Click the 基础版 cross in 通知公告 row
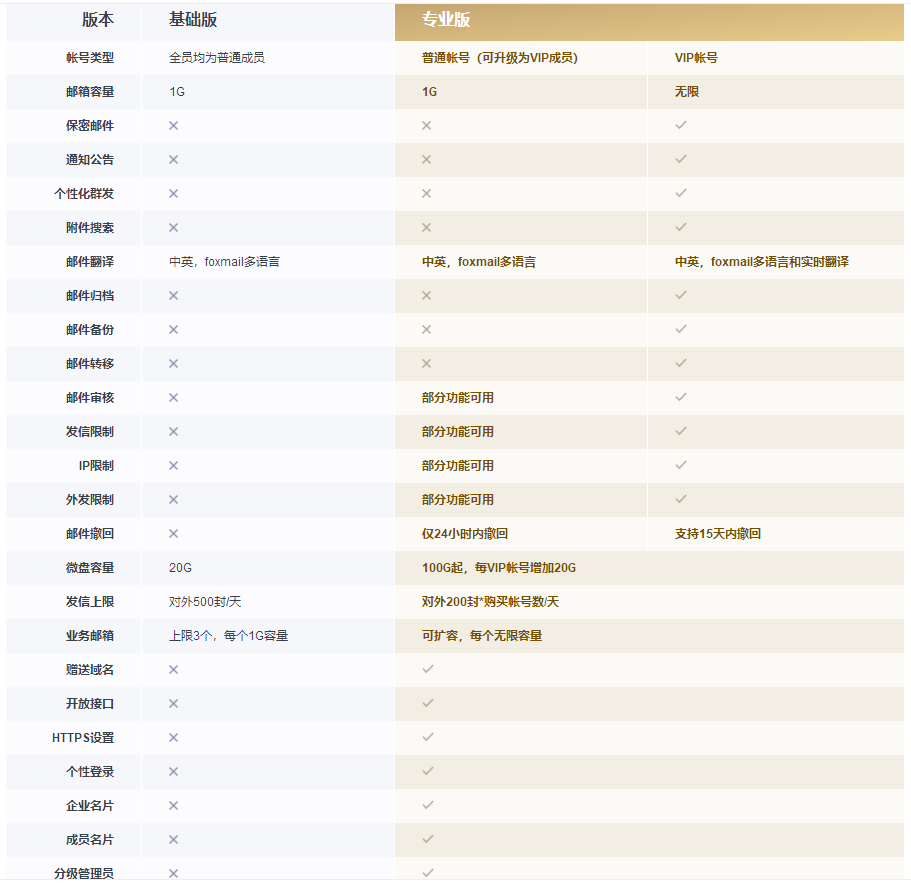The height and width of the screenshot is (884, 911). click(x=173, y=159)
